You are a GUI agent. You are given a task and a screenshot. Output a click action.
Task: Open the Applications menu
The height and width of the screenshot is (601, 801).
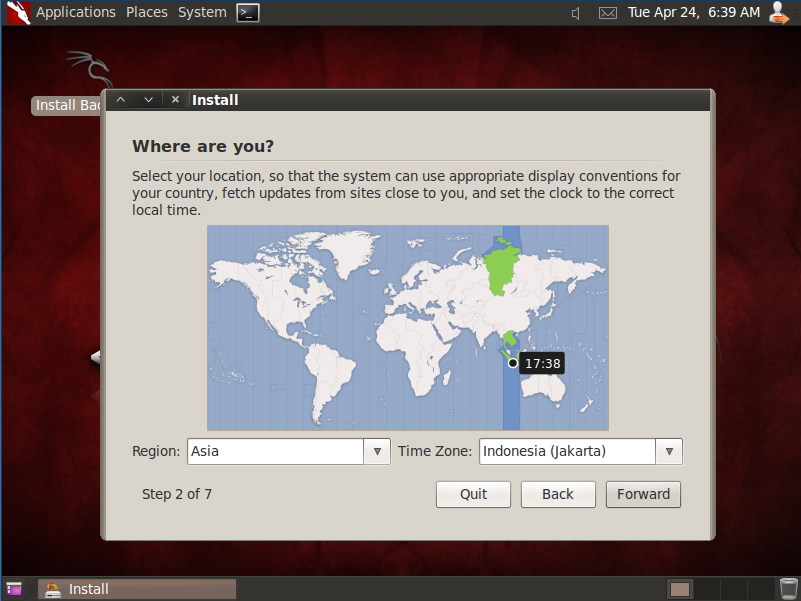[x=76, y=12]
